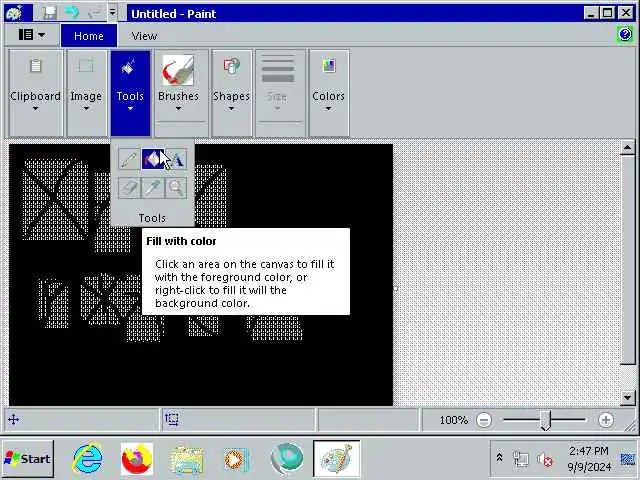
Task: Click the Redo arrow in title bar
Action: click(94, 13)
